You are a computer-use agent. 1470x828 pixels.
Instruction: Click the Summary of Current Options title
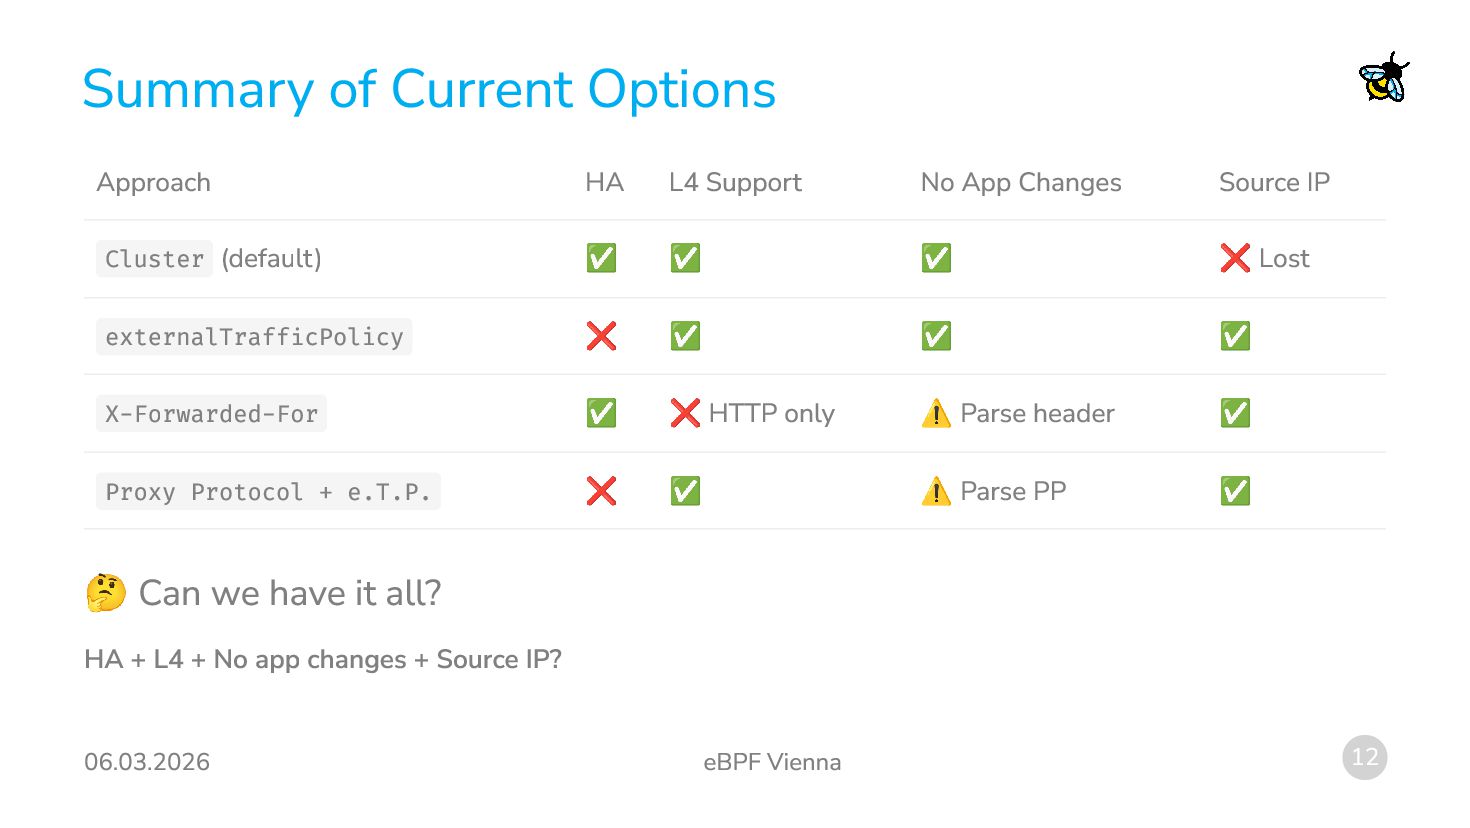pos(429,90)
